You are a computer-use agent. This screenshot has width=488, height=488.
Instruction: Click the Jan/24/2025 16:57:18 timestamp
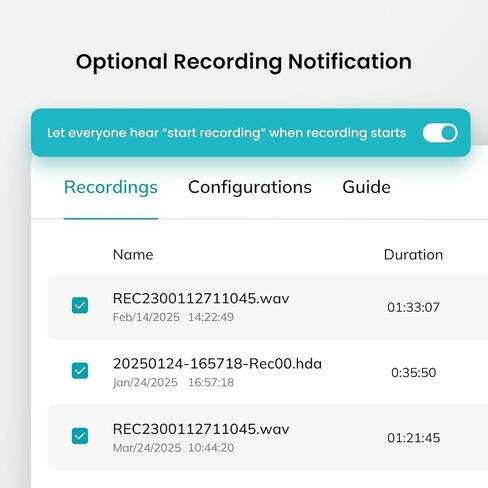pos(173,382)
